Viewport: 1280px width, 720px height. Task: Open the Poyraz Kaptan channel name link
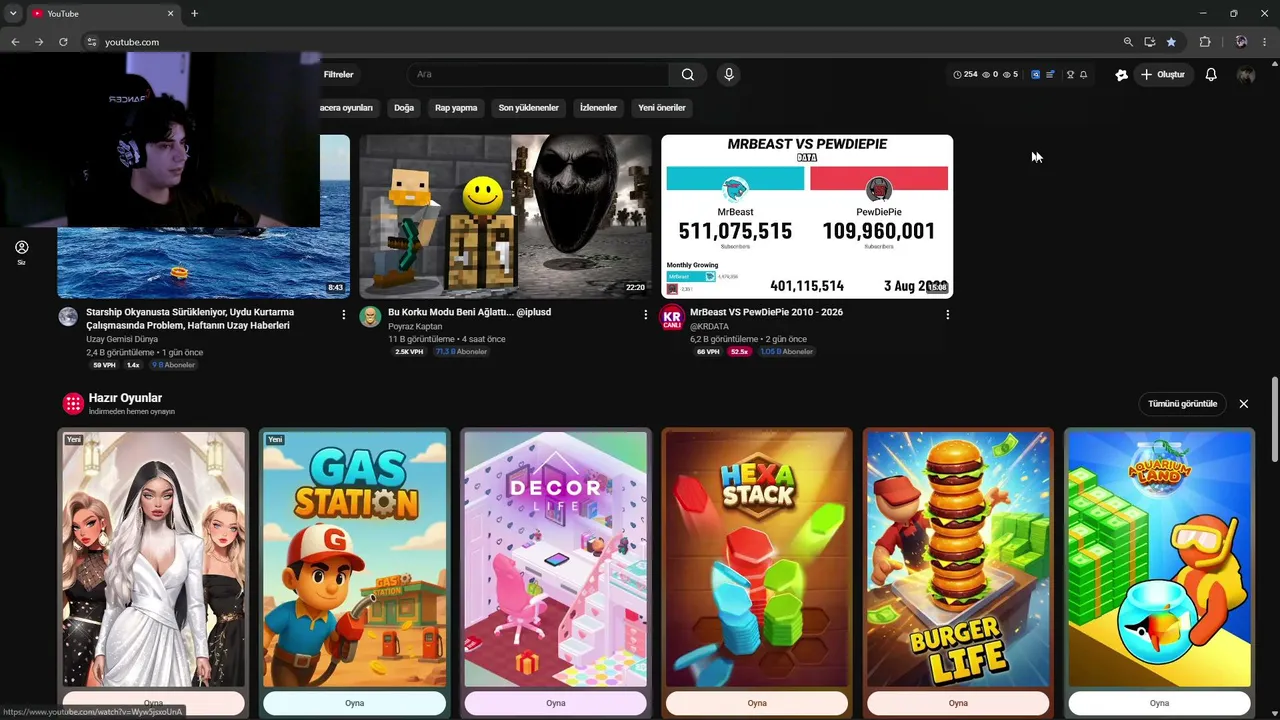click(415, 327)
